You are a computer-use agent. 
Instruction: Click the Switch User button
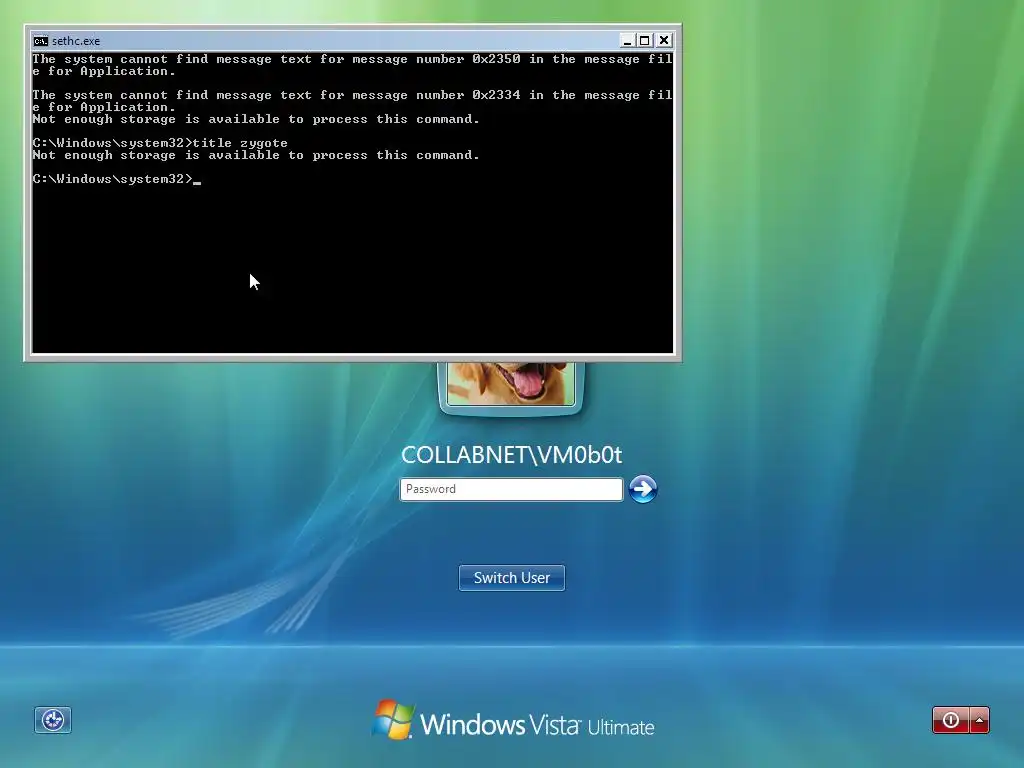512,578
